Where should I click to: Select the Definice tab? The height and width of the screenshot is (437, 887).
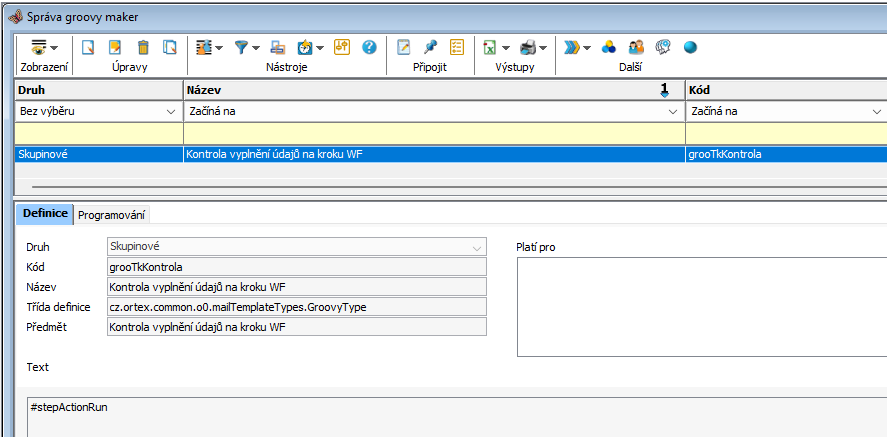coord(45,214)
